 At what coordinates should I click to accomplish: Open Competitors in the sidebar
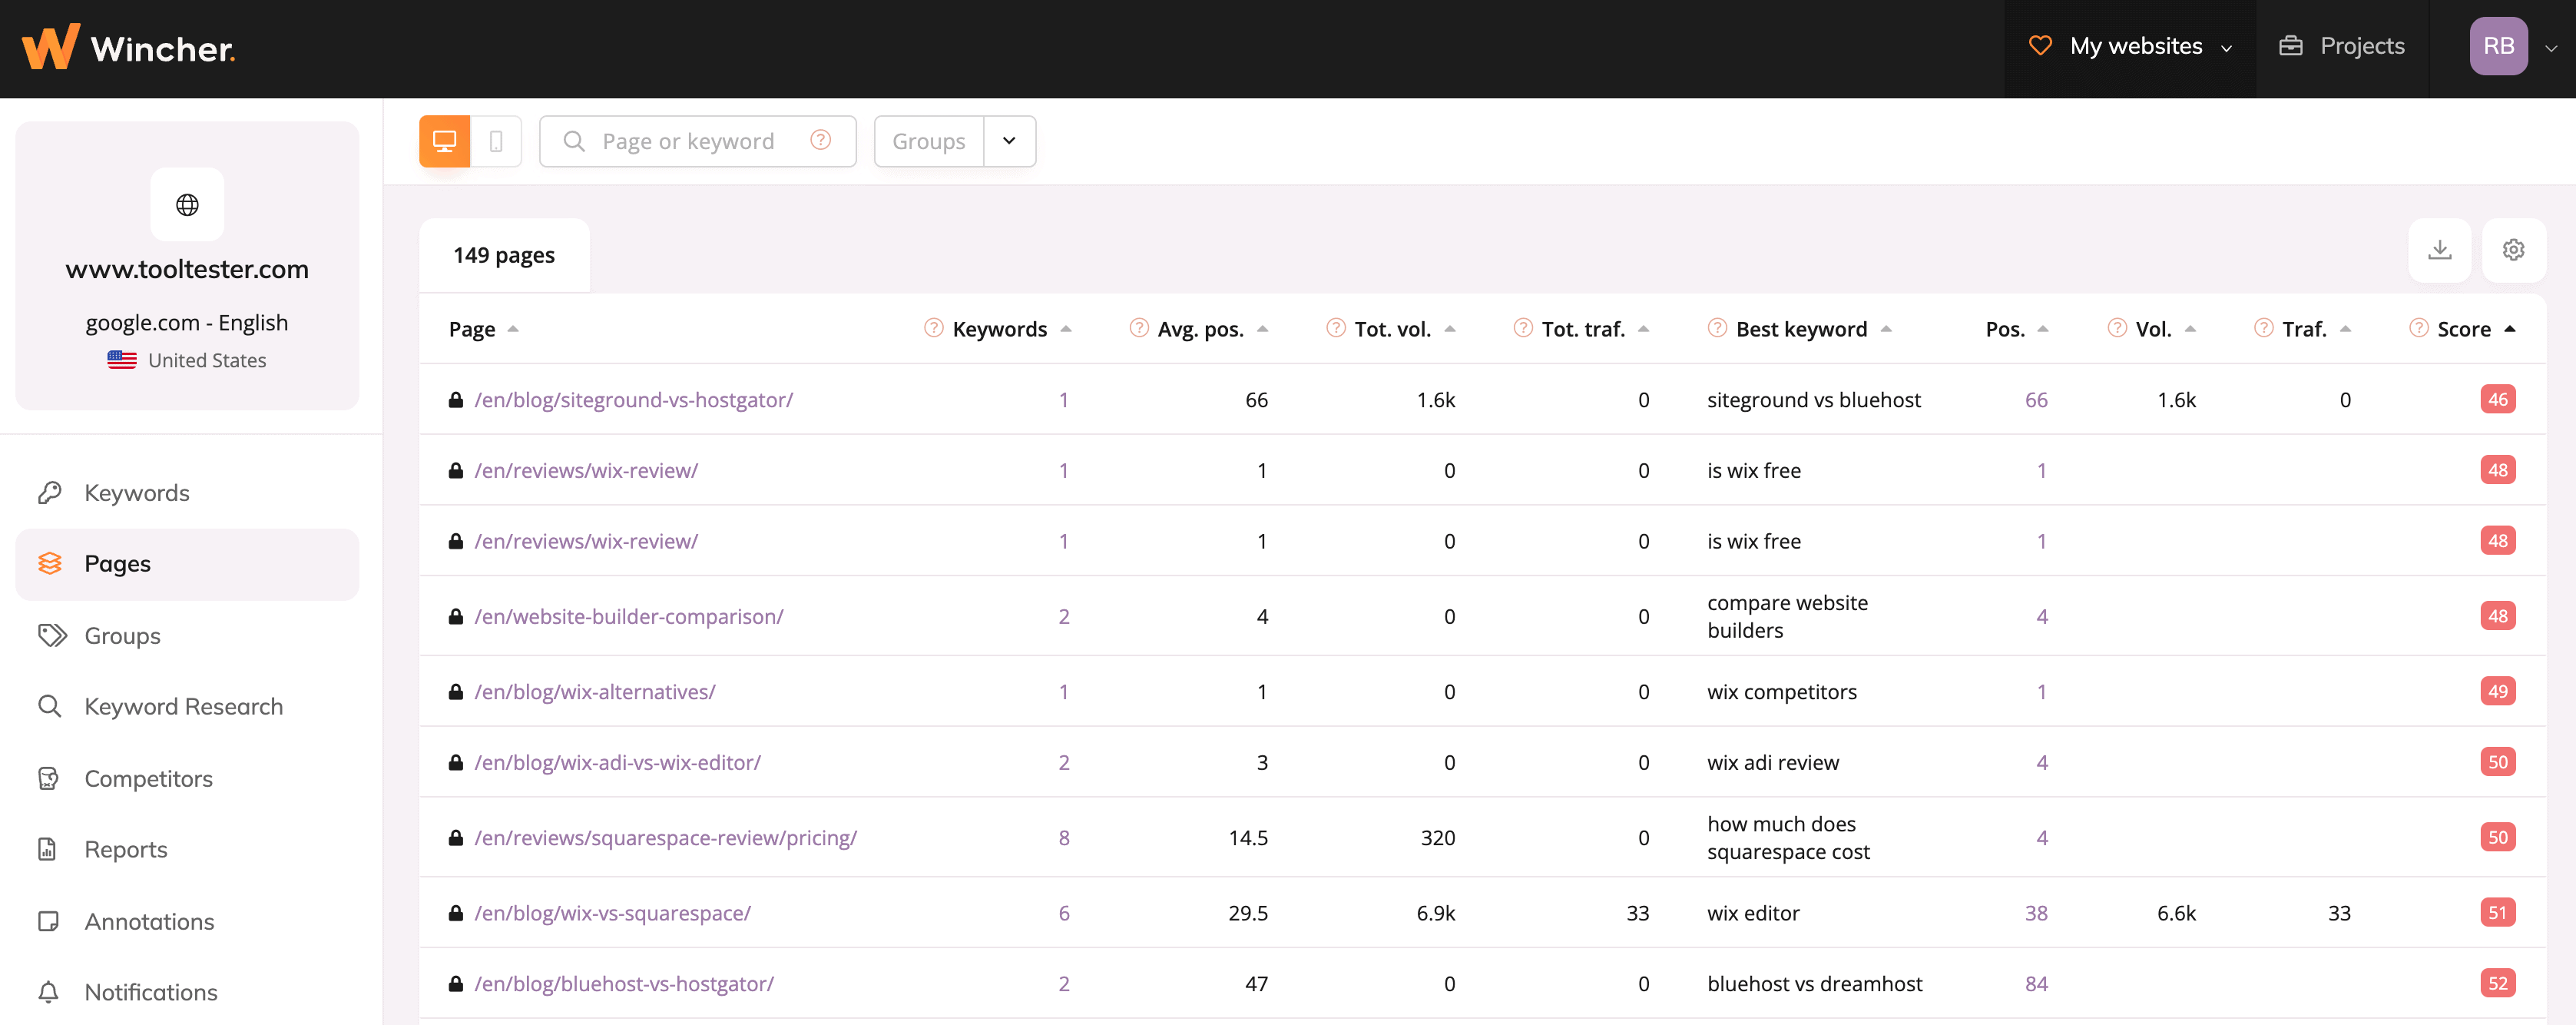pos(187,778)
